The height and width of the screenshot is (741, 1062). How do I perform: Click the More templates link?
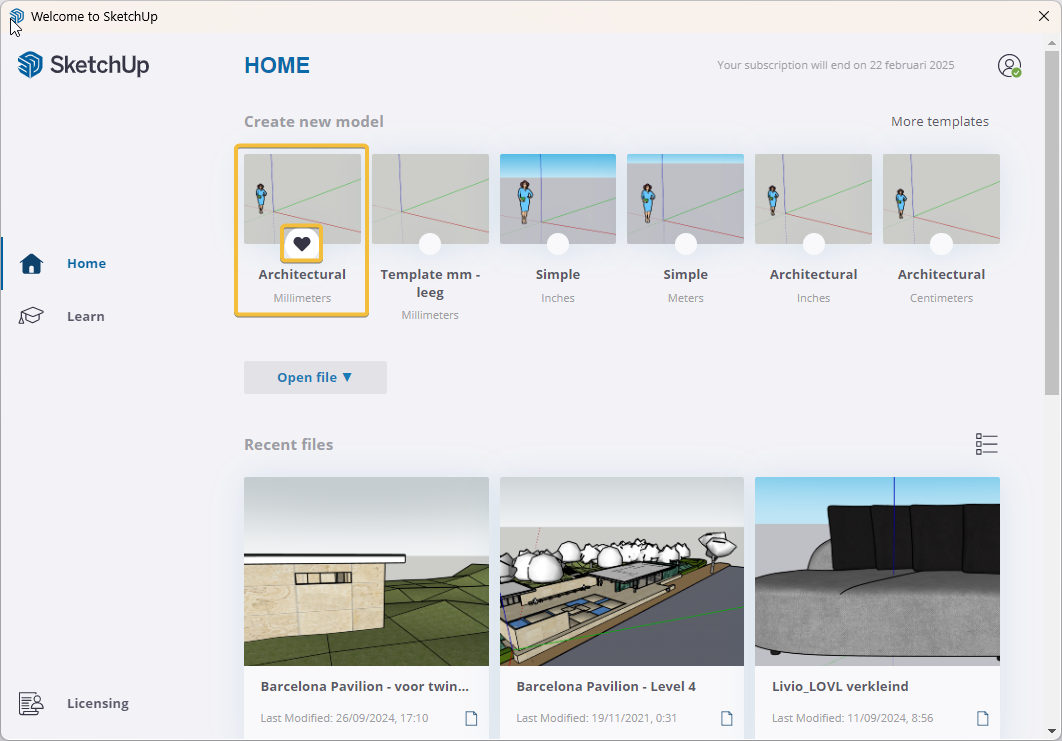[939, 121]
